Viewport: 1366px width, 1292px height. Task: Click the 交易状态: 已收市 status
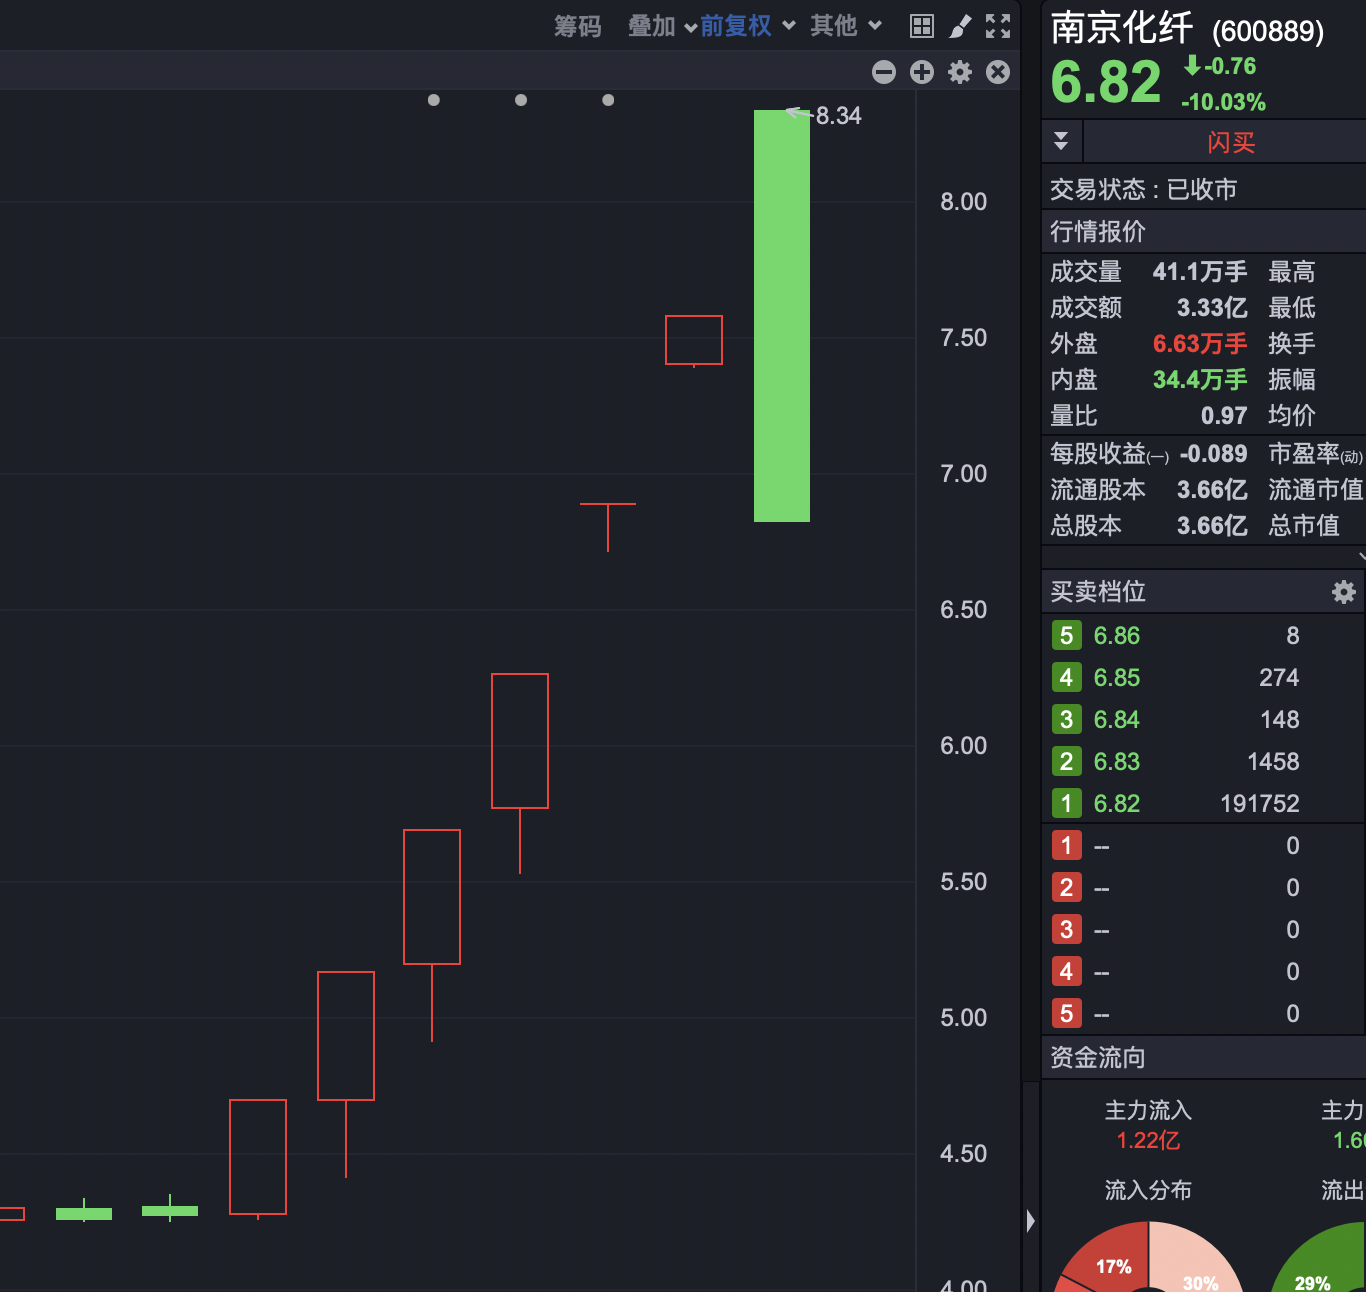(1144, 190)
